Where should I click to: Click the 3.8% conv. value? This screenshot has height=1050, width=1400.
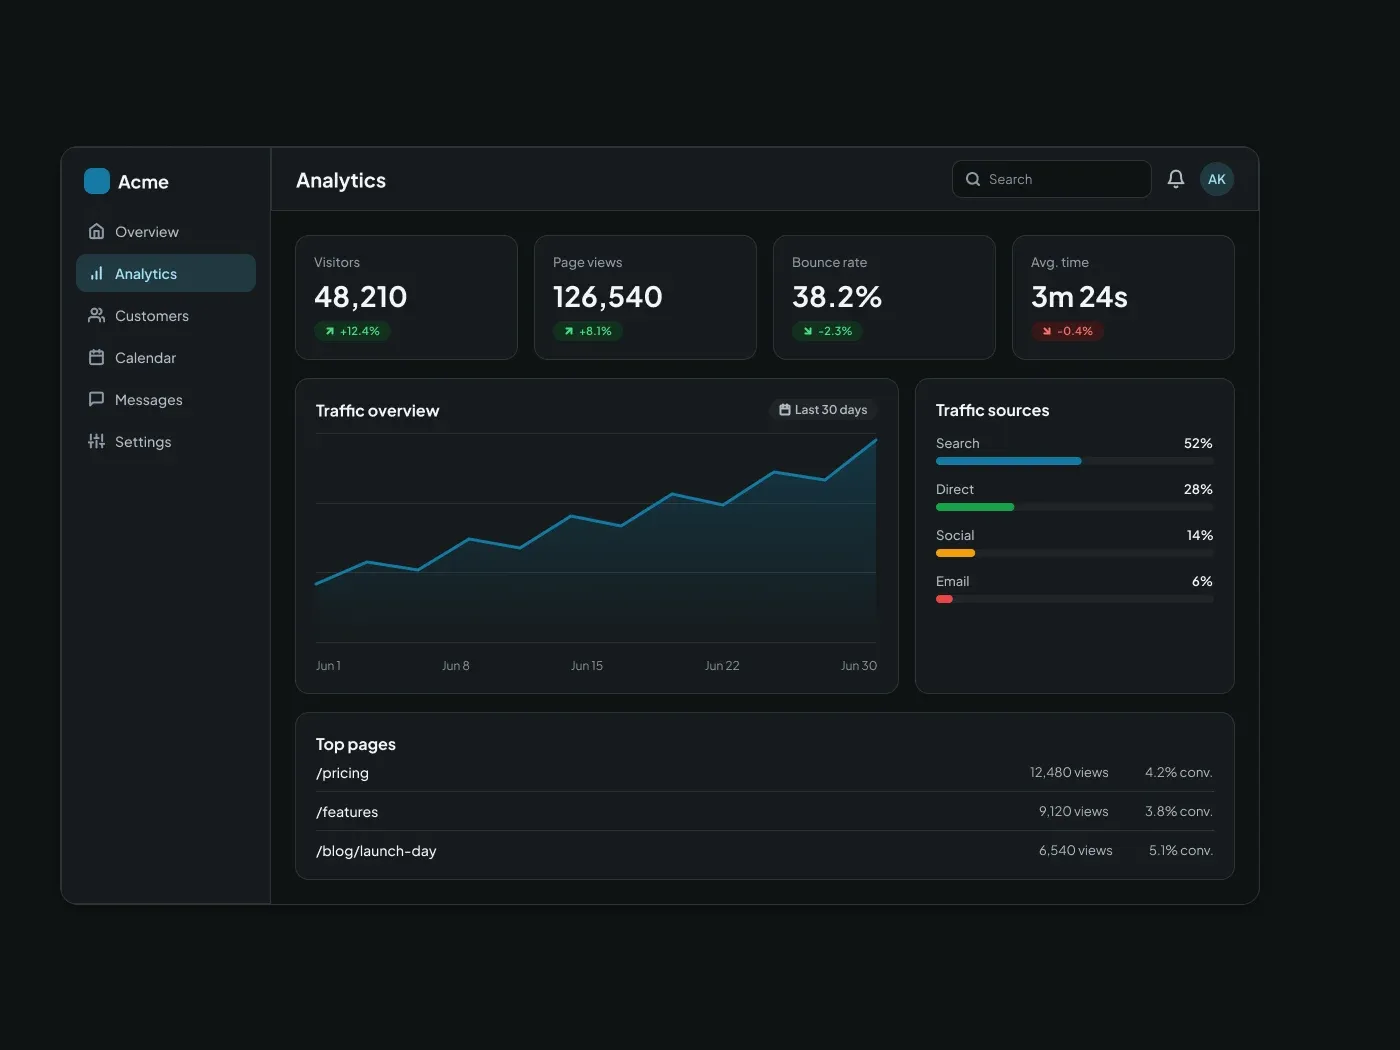[x=1179, y=811]
